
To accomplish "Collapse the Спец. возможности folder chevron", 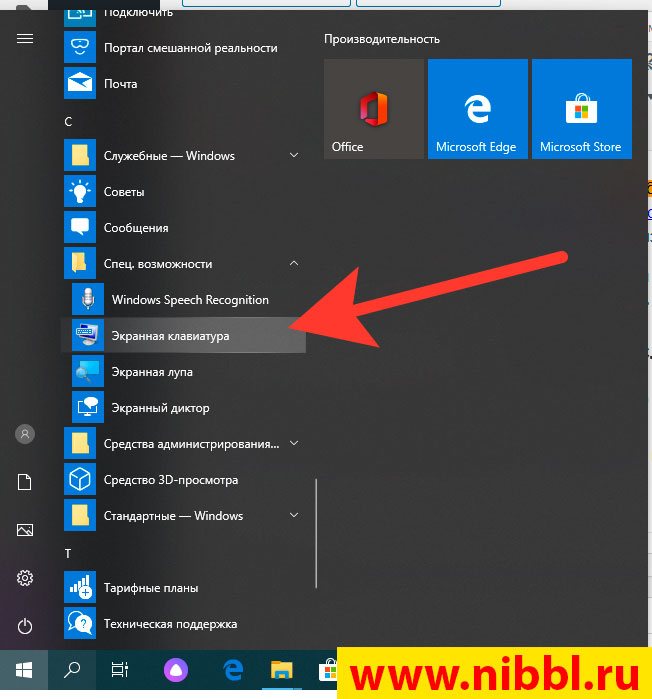I will (294, 263).
